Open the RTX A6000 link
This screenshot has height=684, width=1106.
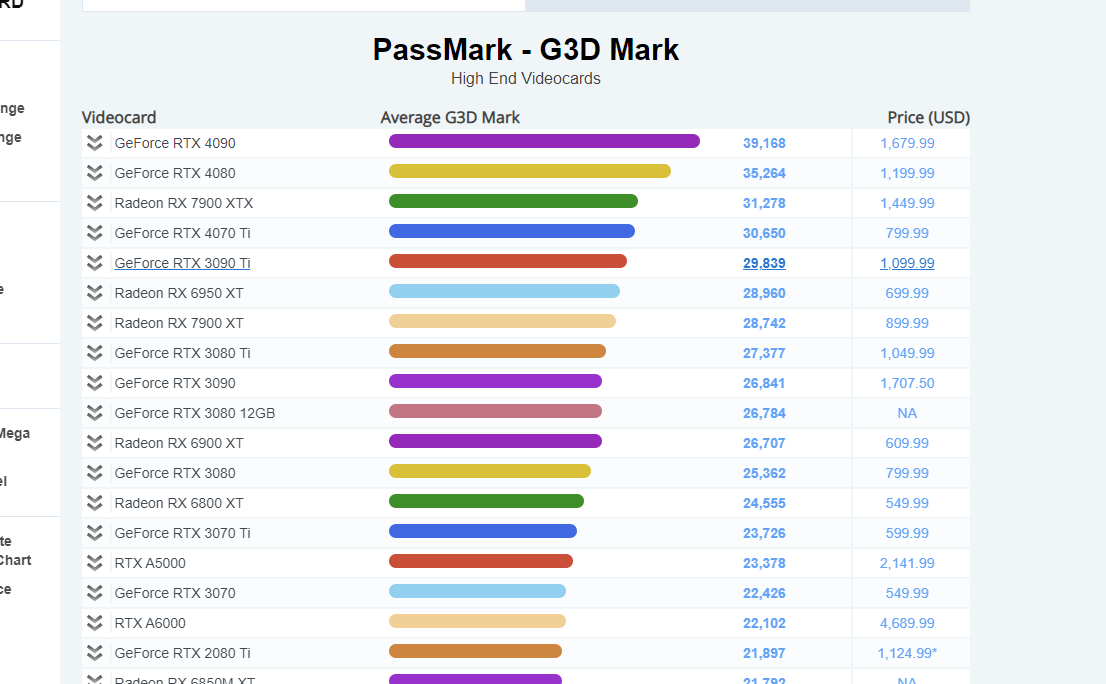[150, 623]
